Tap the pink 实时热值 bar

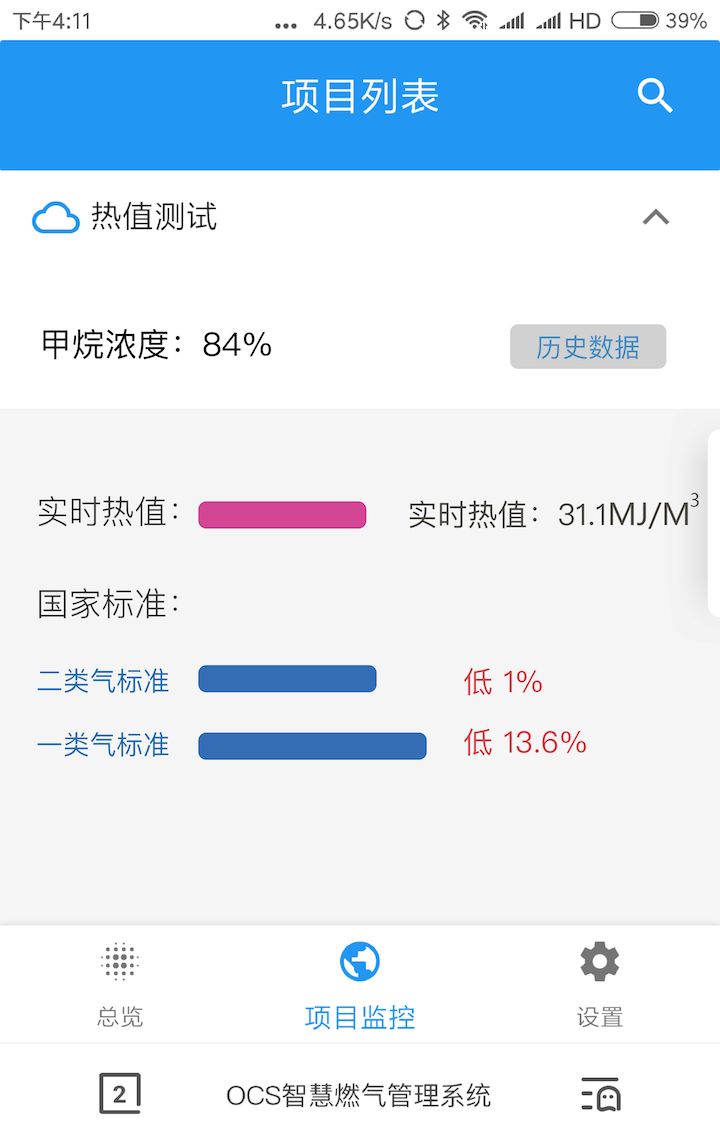(x=282, y=515)
